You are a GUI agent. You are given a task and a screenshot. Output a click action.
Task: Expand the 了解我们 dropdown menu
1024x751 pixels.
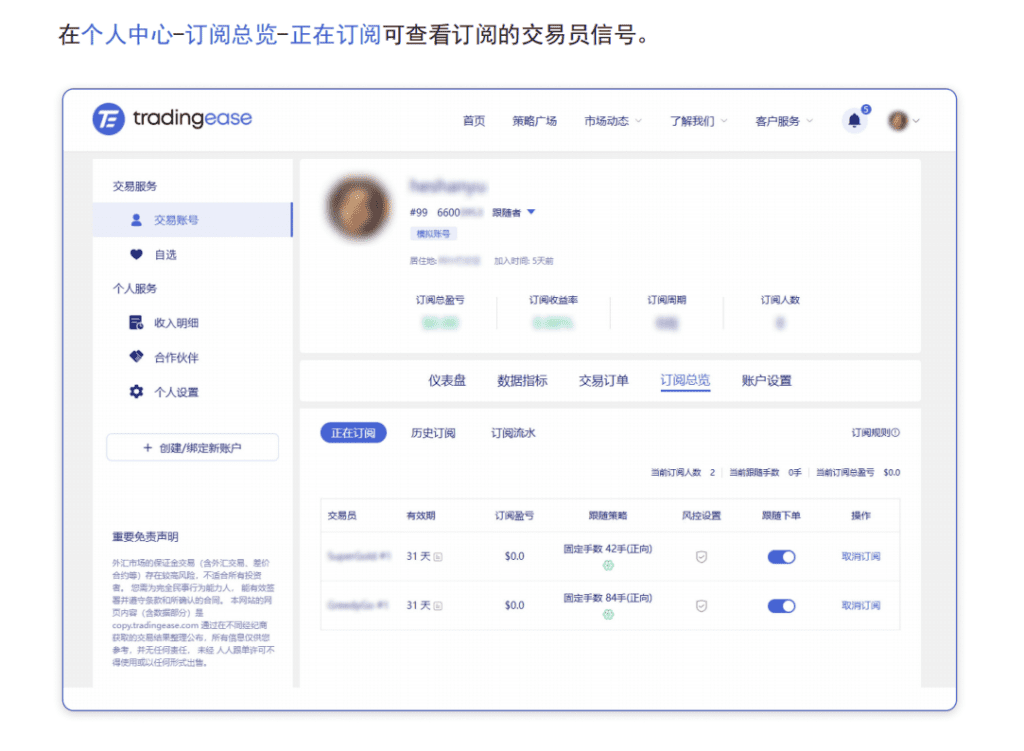[x=698, y=121]
